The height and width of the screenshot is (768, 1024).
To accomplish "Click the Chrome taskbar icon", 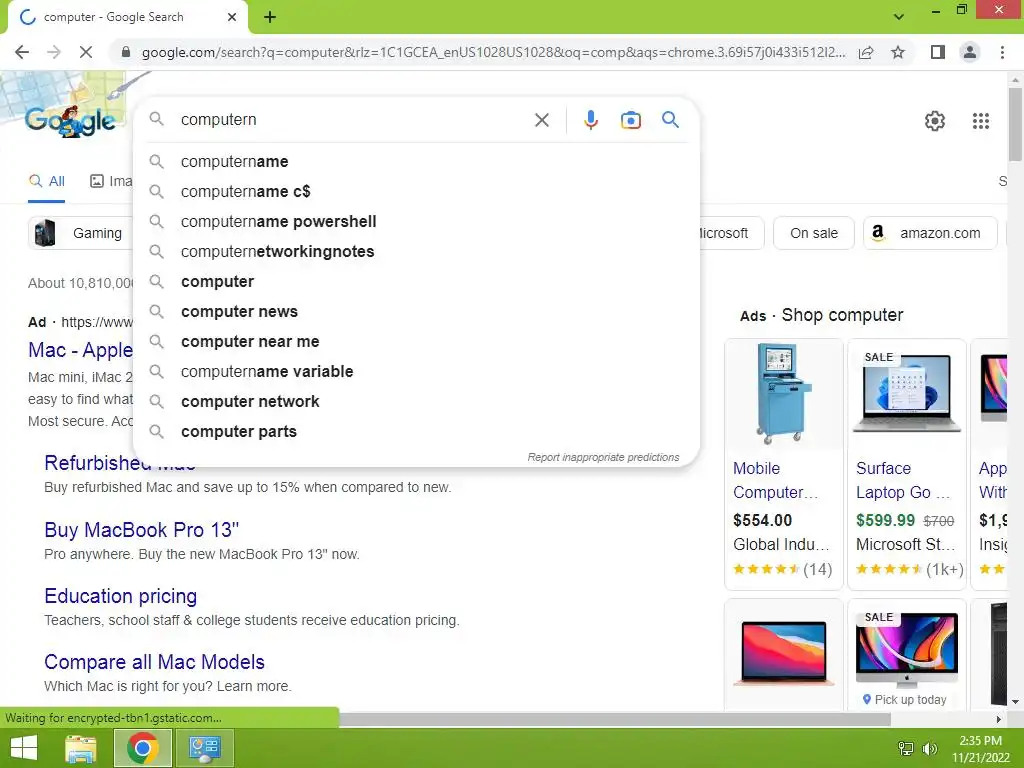I will coord(143,748).
